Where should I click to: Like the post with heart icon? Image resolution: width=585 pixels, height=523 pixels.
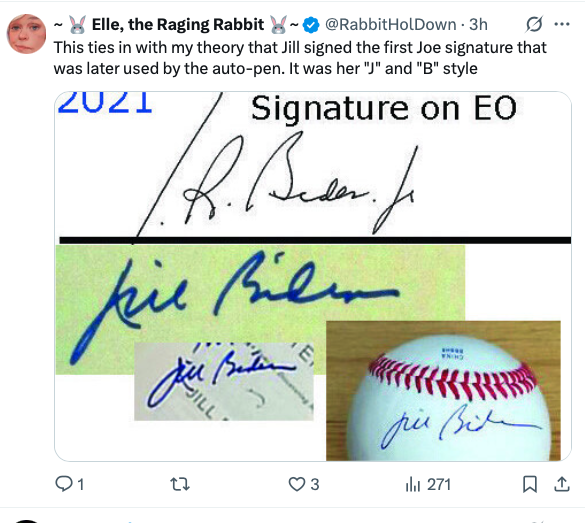click(x=297, y=484)
